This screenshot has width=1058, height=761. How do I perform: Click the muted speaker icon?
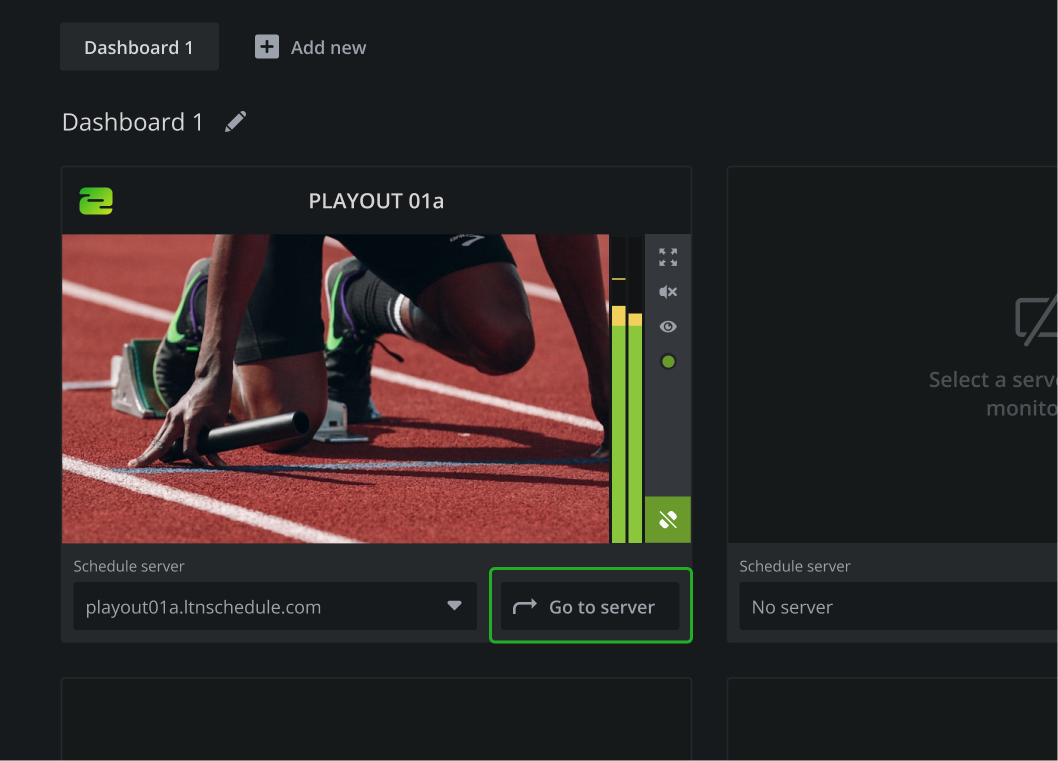[668, 292]
